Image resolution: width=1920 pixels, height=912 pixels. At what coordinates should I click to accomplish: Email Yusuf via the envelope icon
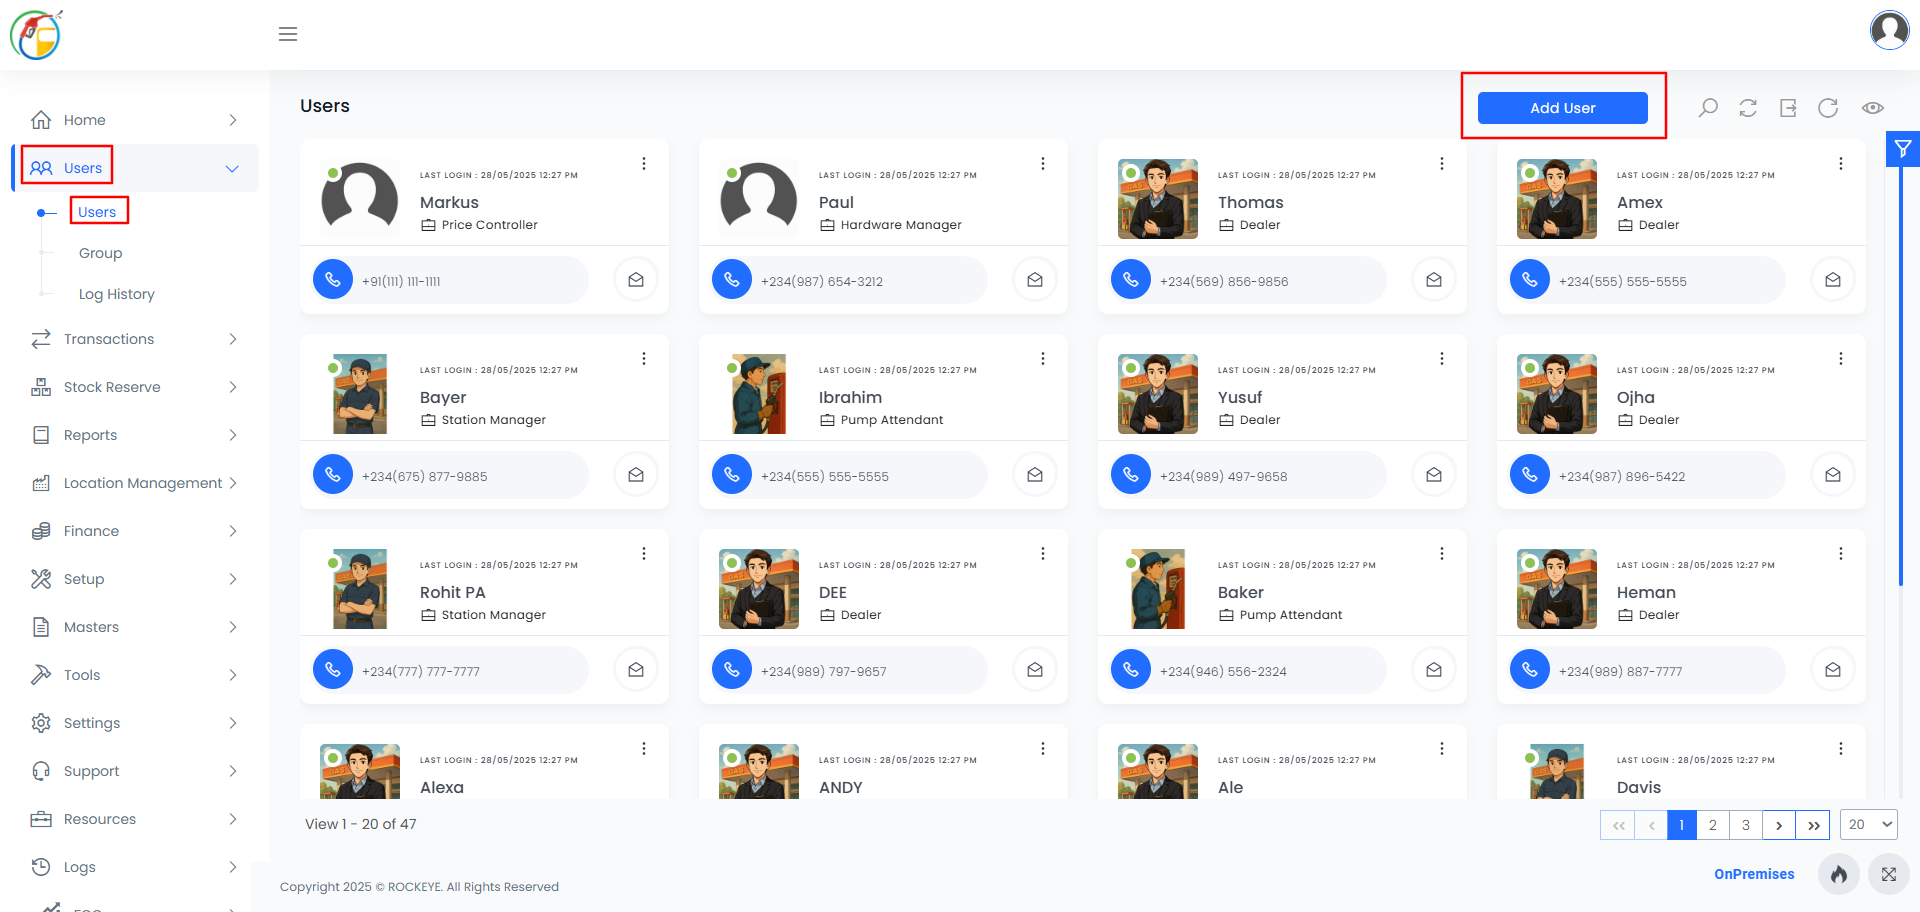coord(1434,475)
